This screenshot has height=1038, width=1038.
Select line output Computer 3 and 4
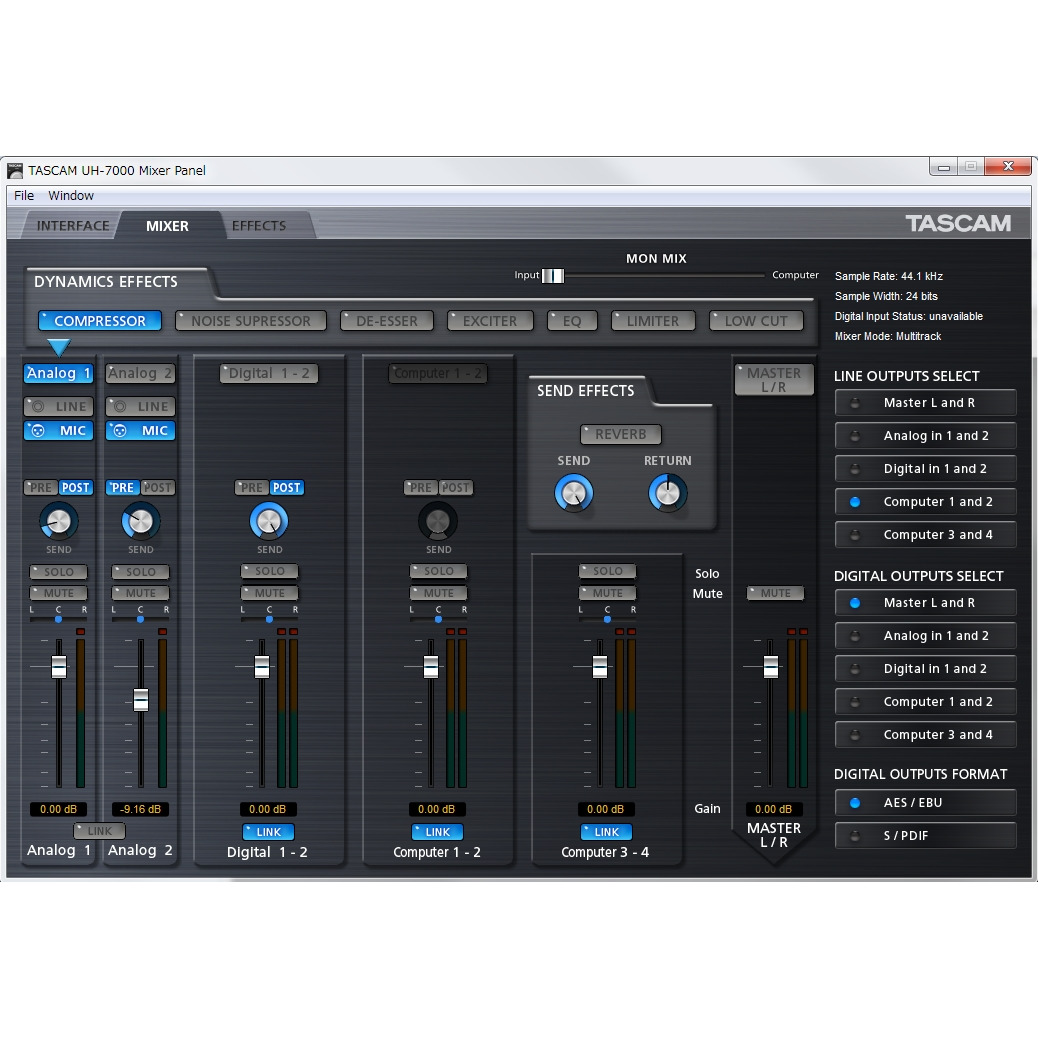(925, 535)
